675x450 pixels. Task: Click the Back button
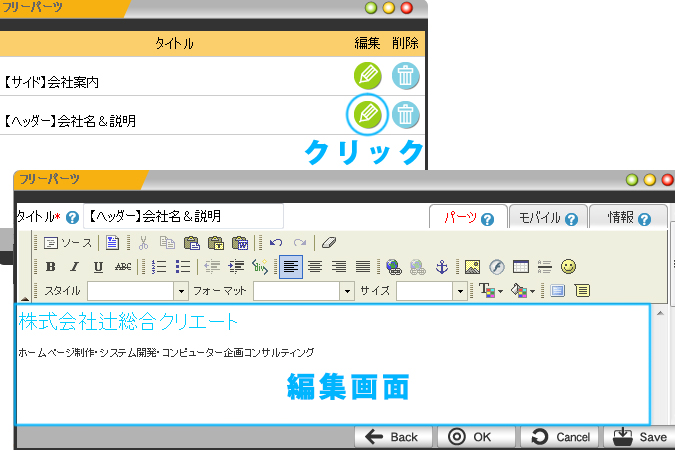pyautogui.click(x=393, y=437)
